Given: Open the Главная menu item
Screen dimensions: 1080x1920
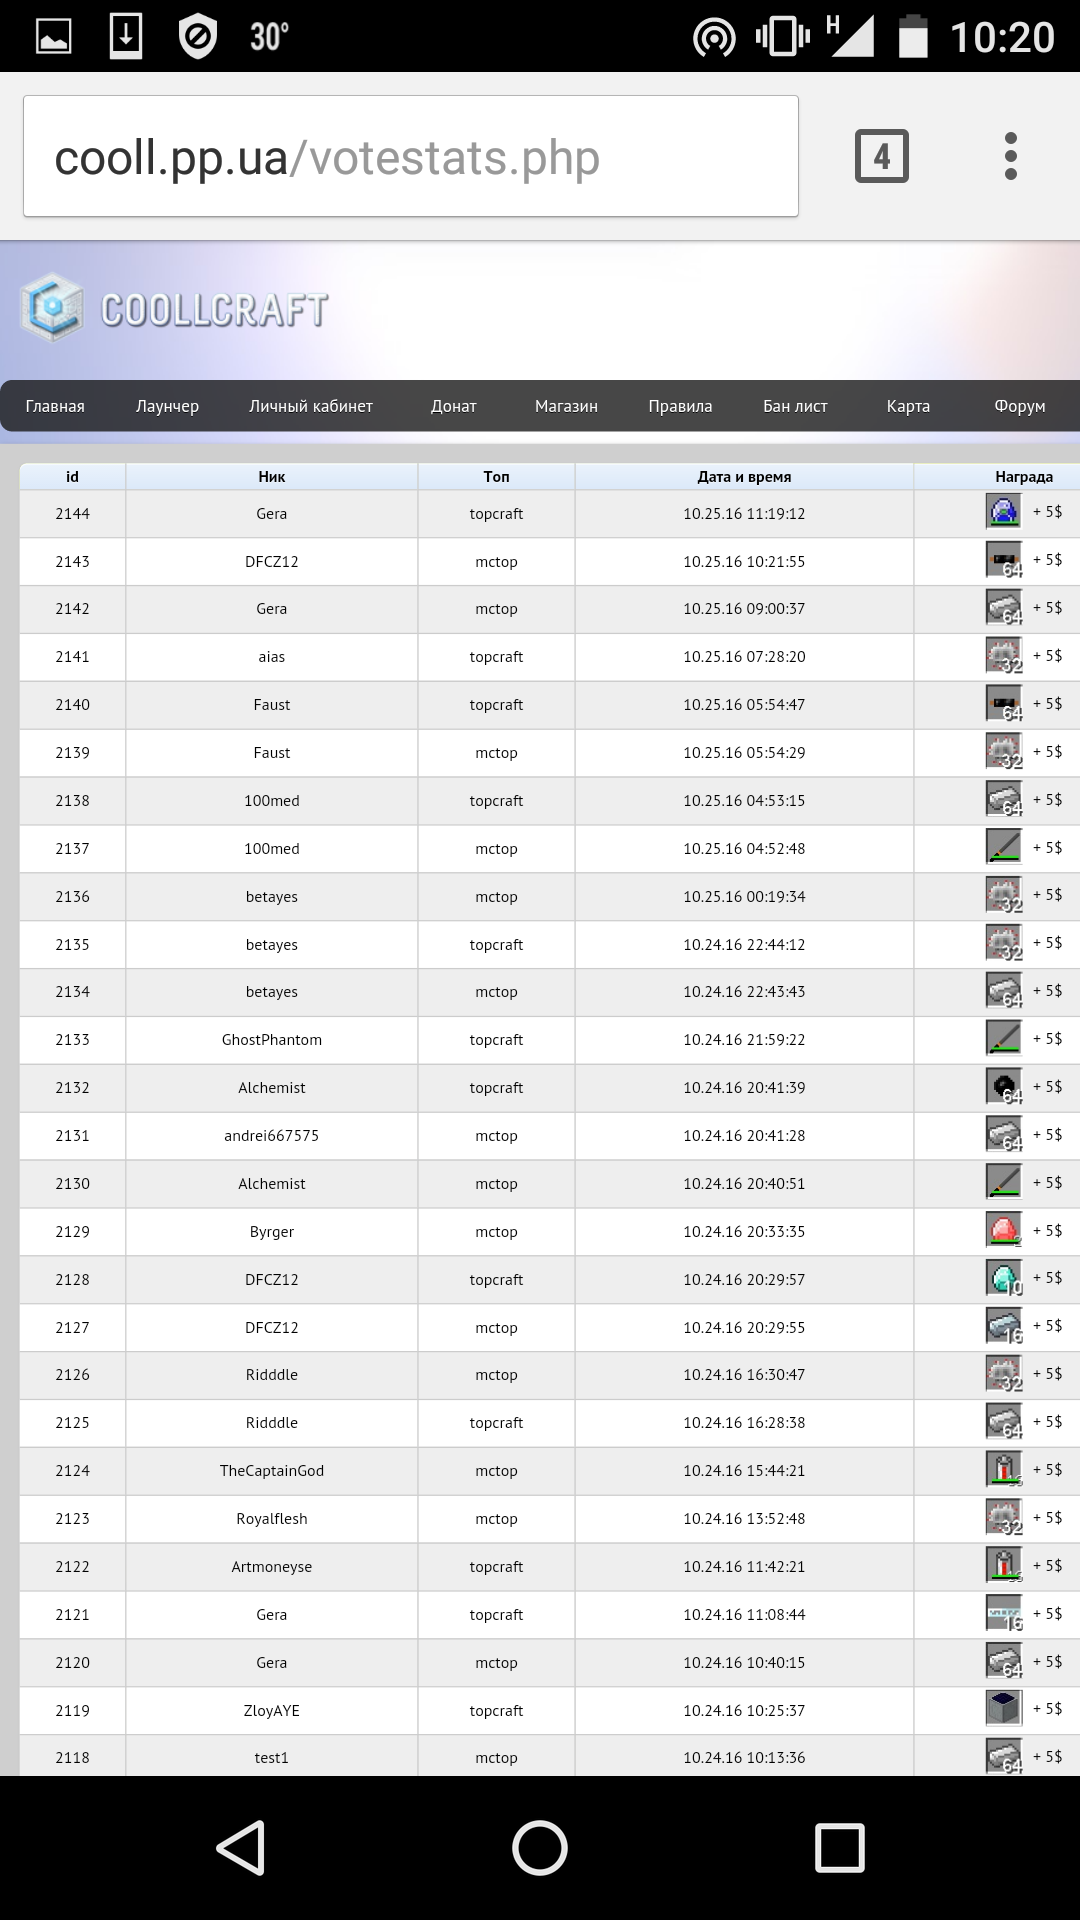Looking at the screenshot, I should point(55,406).
